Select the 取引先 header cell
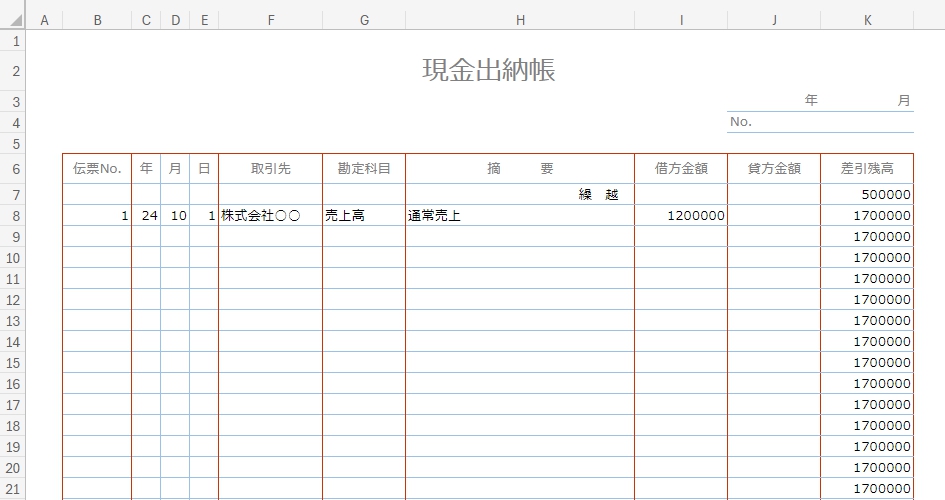The image size is (945, 500). (x=270, y=169)
